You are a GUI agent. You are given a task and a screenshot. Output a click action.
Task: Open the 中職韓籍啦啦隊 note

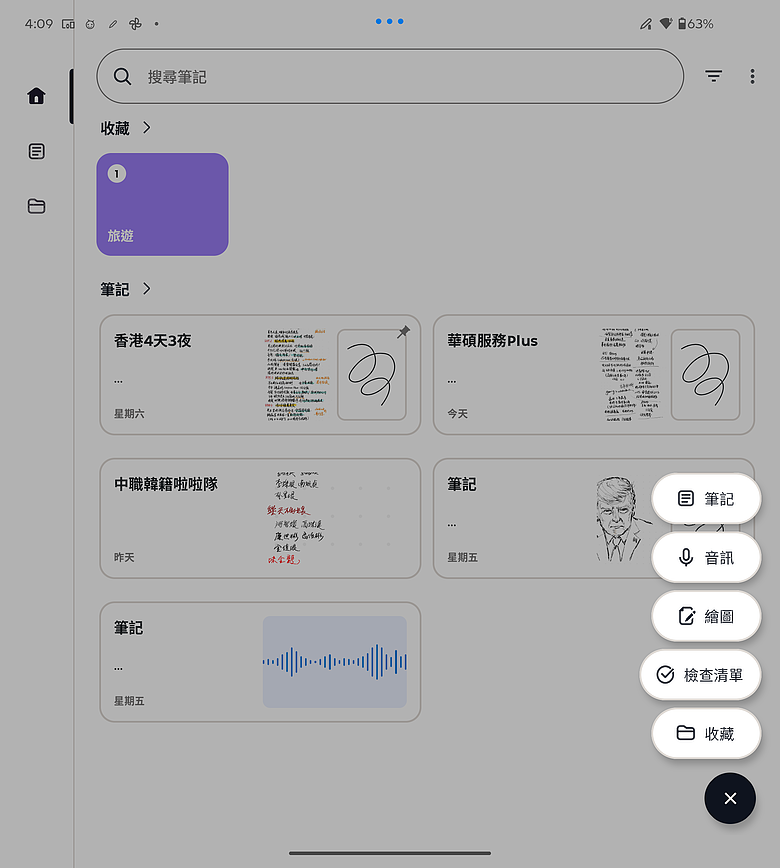260,518
